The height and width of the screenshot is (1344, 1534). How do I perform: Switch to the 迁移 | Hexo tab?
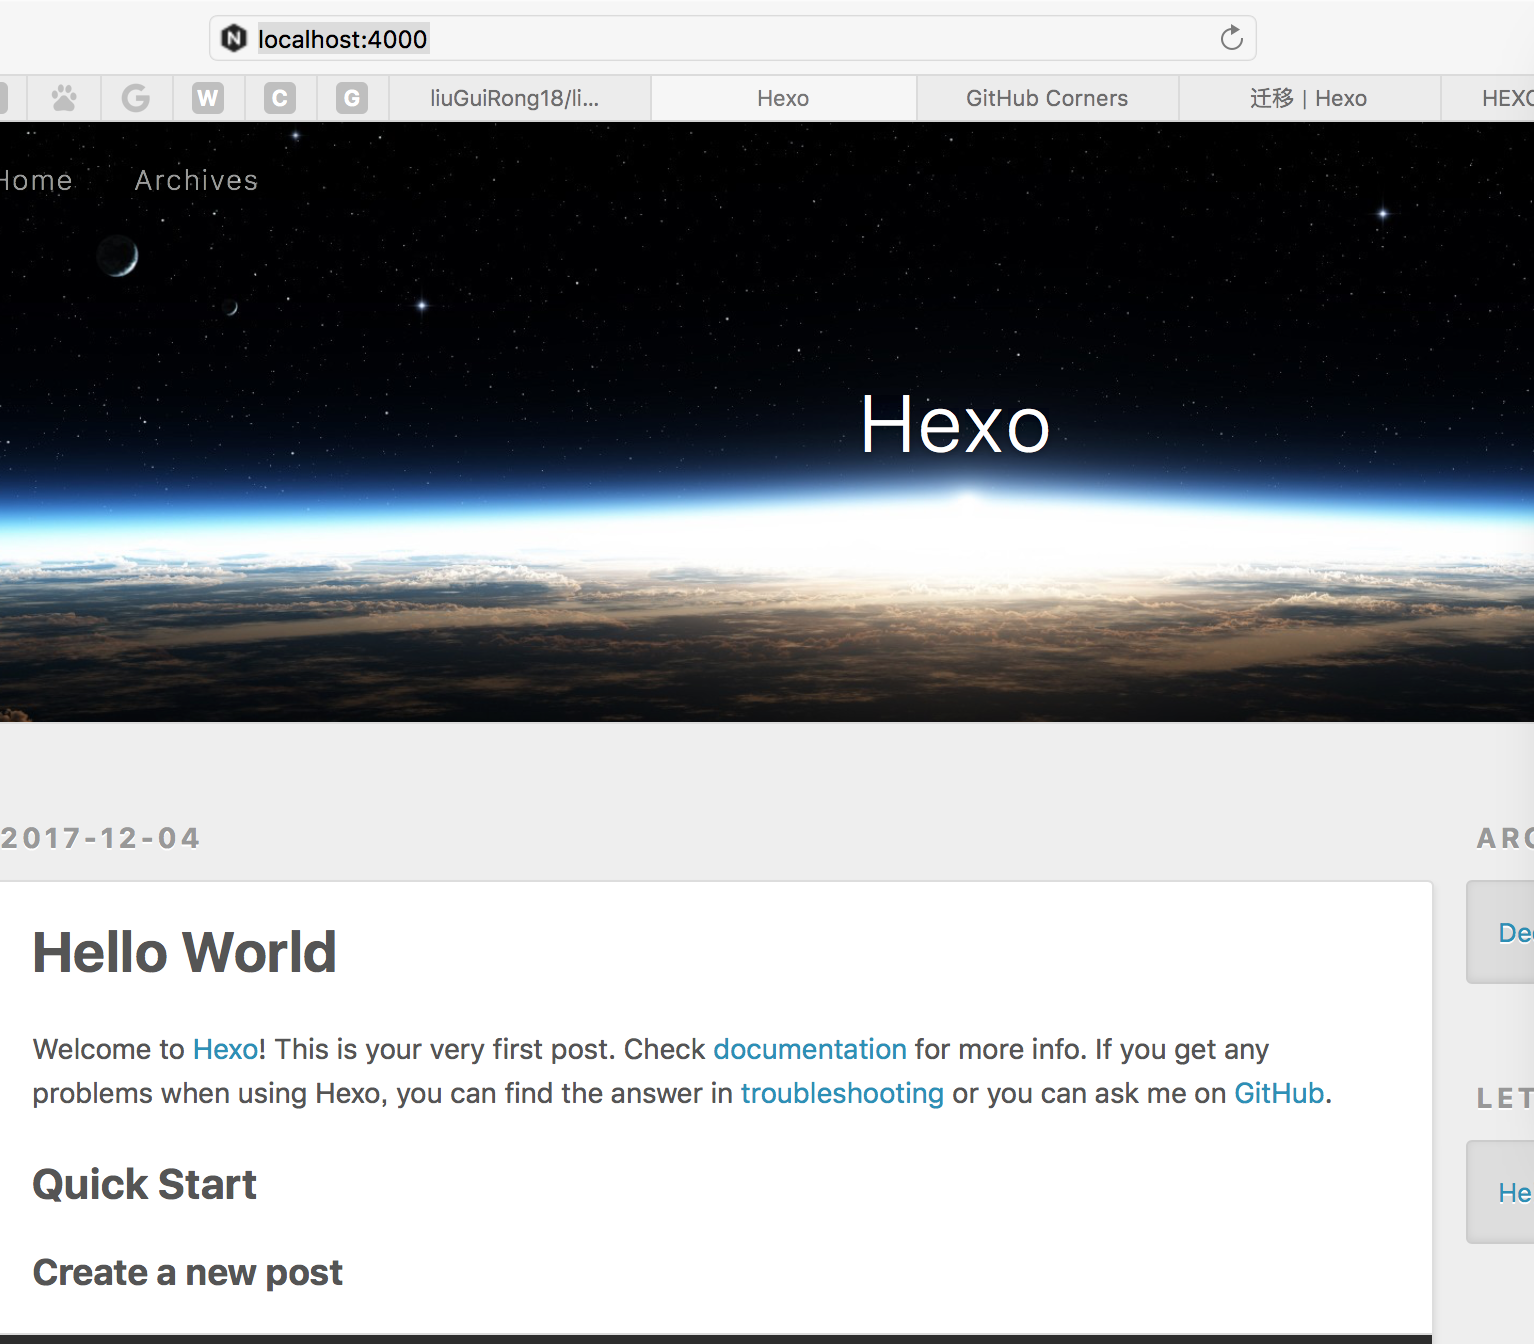click(1308, 98)
